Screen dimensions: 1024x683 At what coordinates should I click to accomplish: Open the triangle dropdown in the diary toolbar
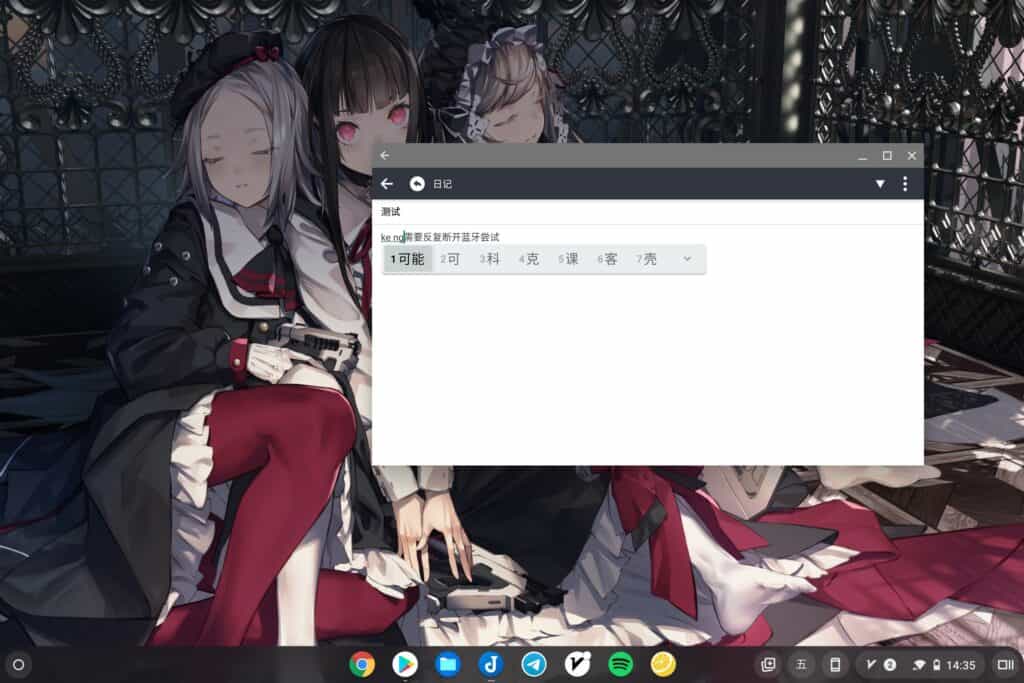[x=880, y=184]
